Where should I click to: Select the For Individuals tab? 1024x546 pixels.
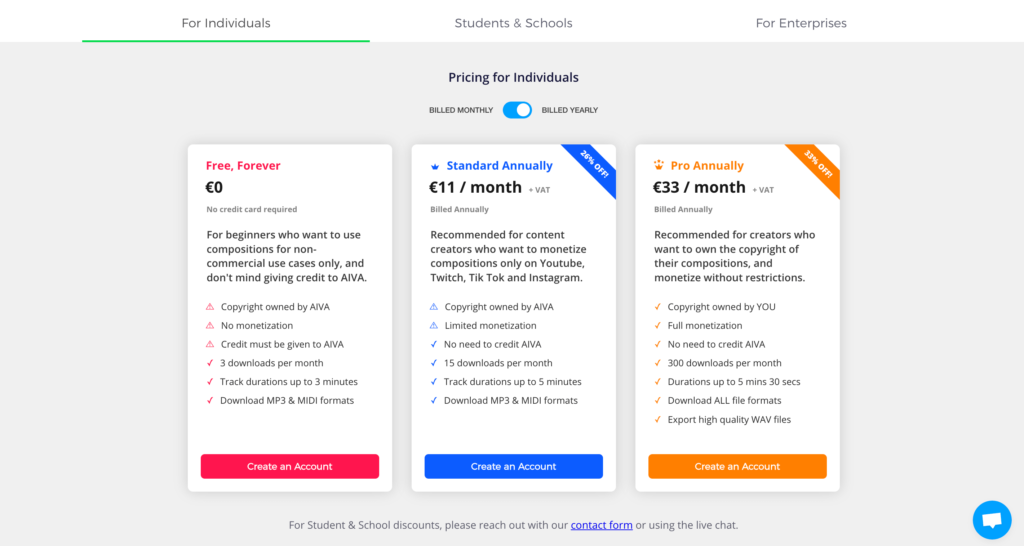pyautogui.click(x=226, y=23)
